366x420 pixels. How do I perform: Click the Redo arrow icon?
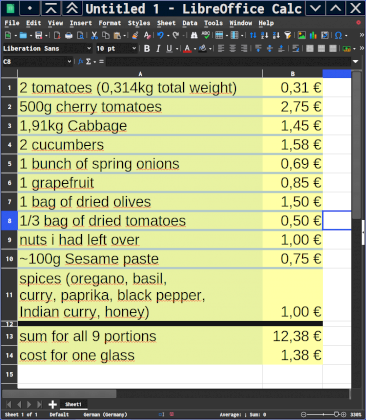click(x=176, y=35)
